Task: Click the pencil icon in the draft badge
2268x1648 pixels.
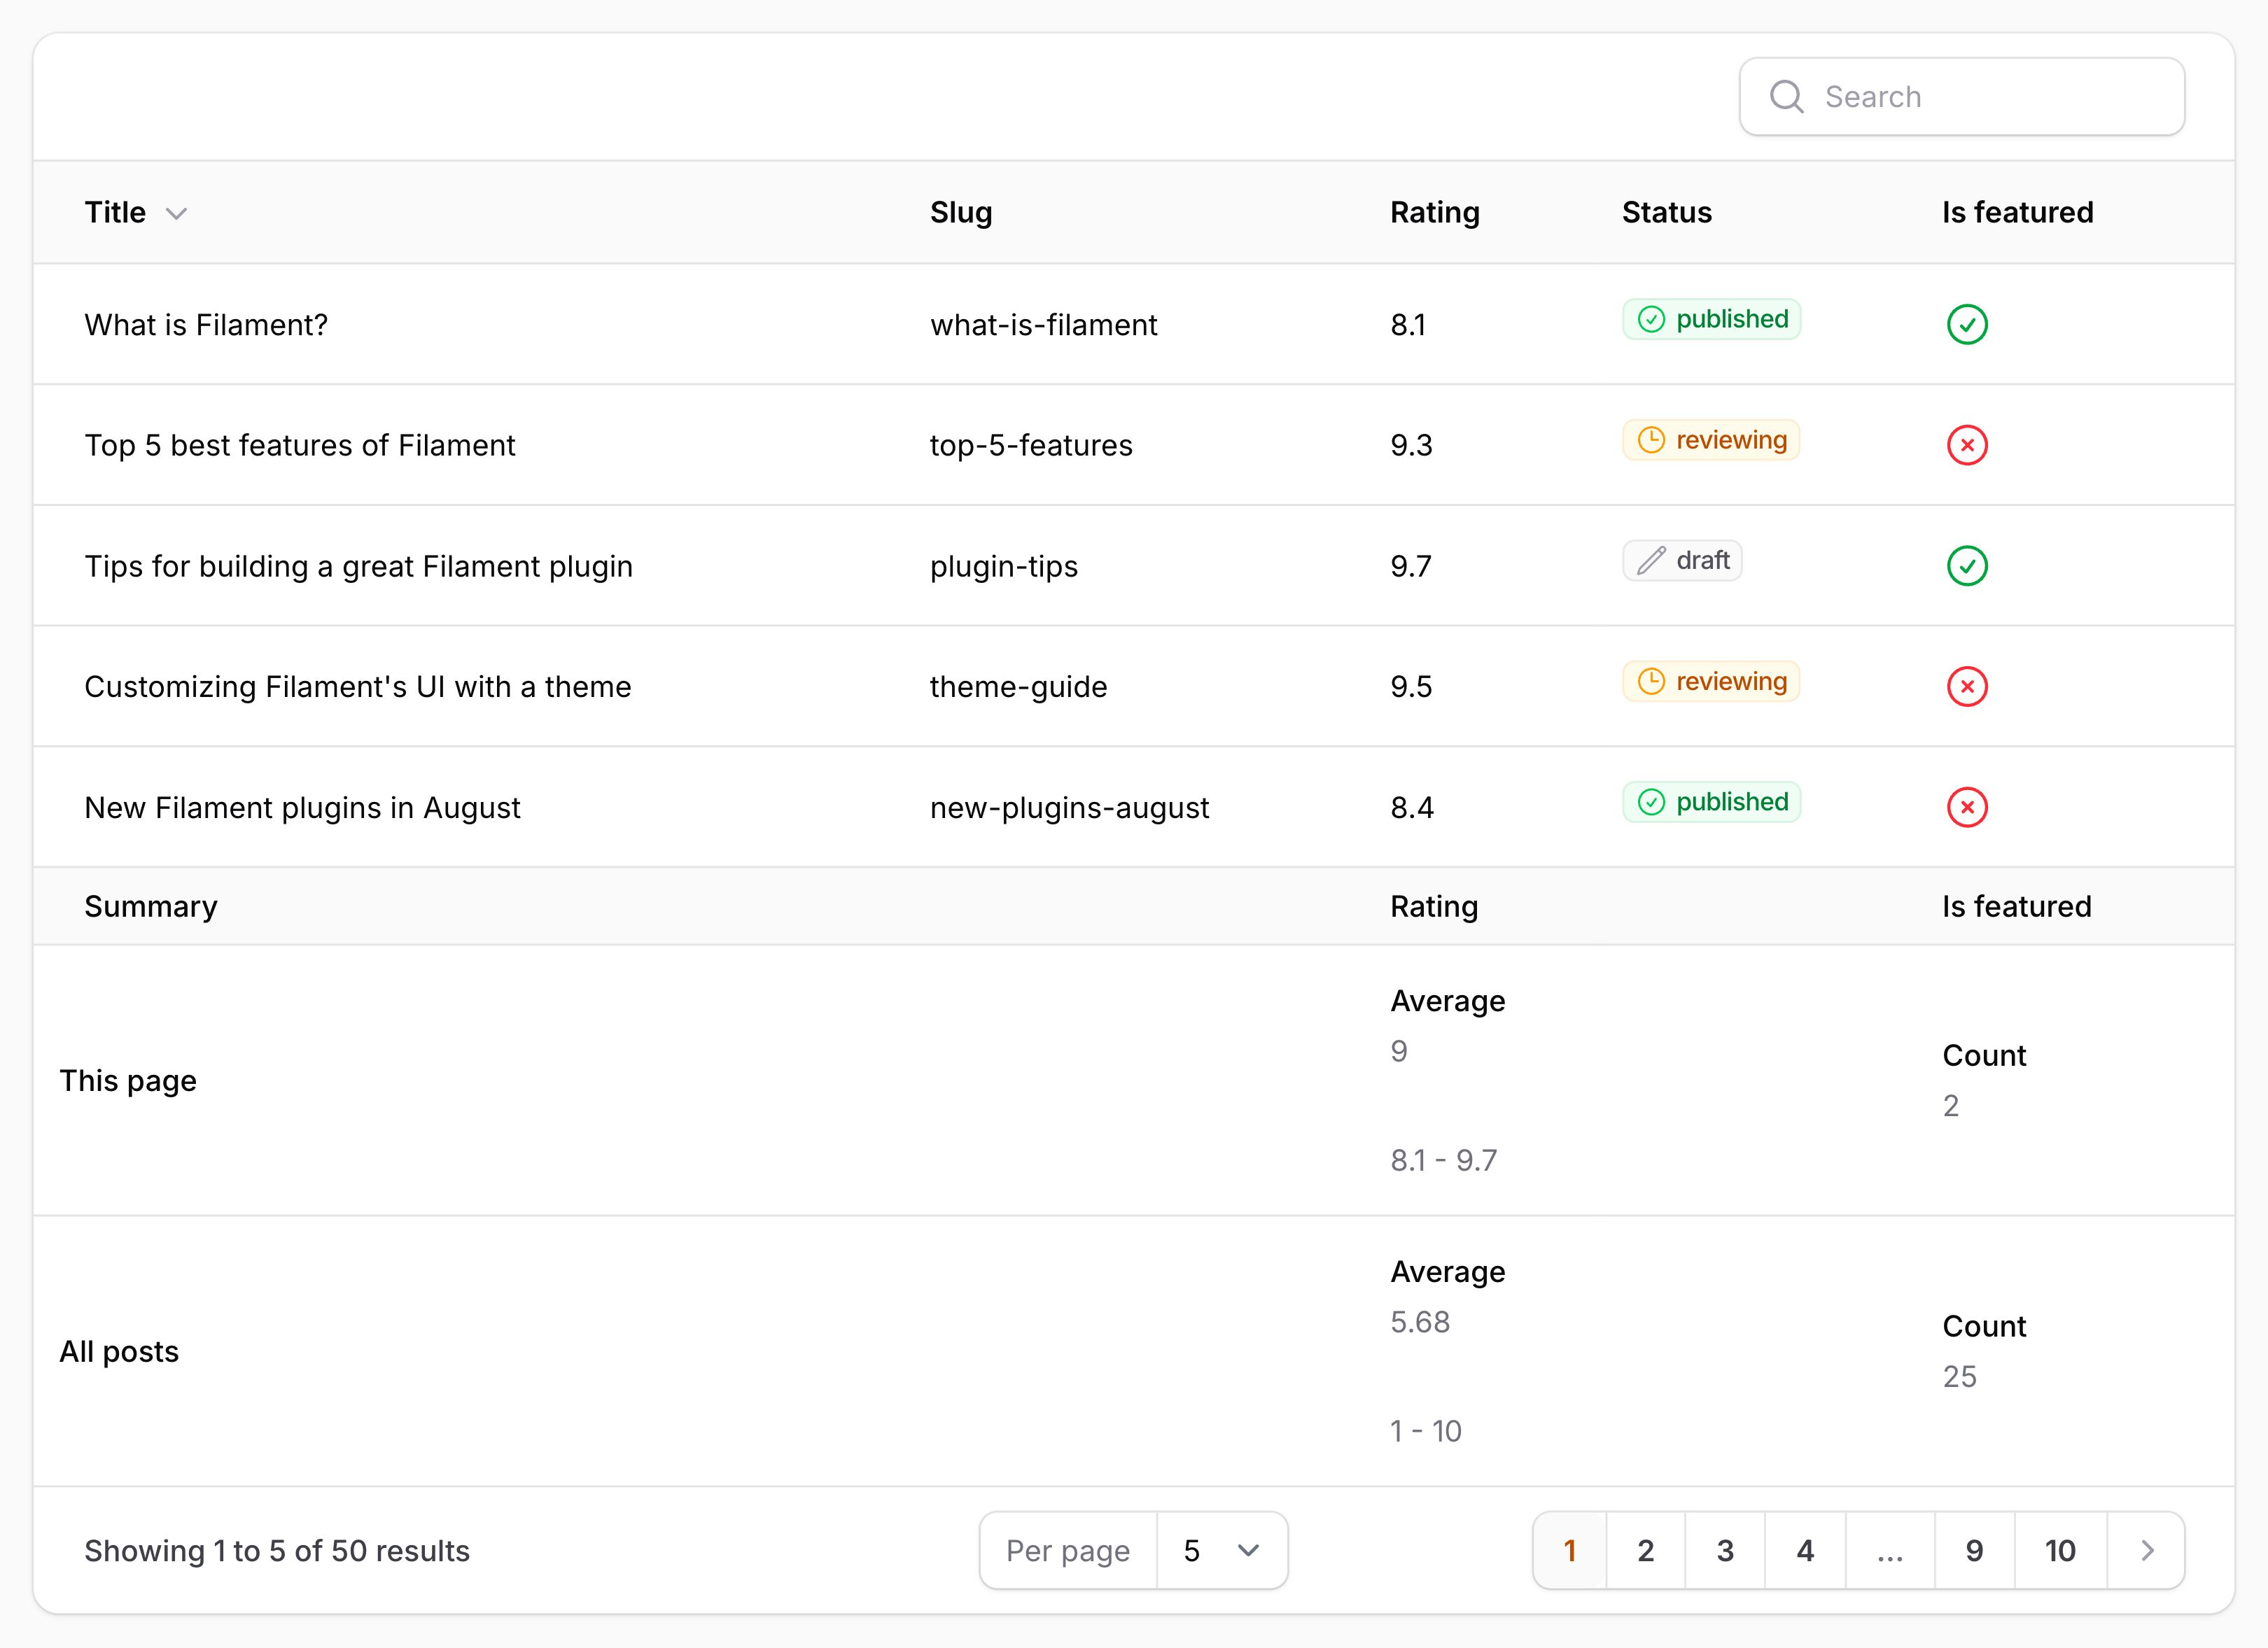Action: tap(1651, 561)
